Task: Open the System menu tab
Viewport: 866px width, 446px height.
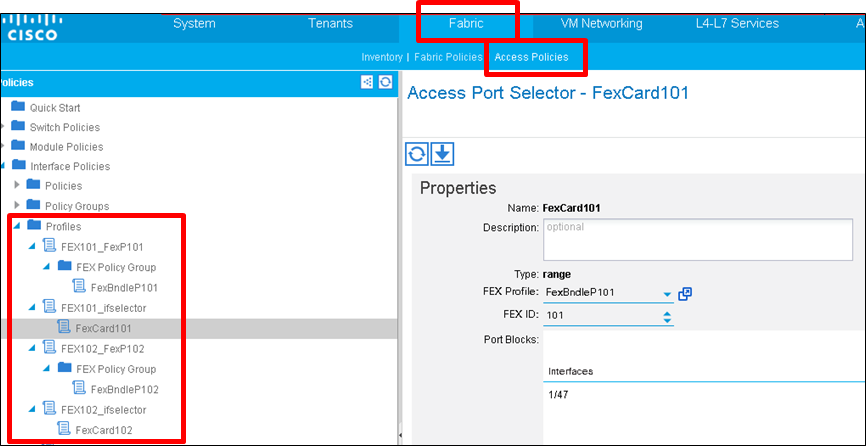Action: pyautogui.click(x=194, y=24)
